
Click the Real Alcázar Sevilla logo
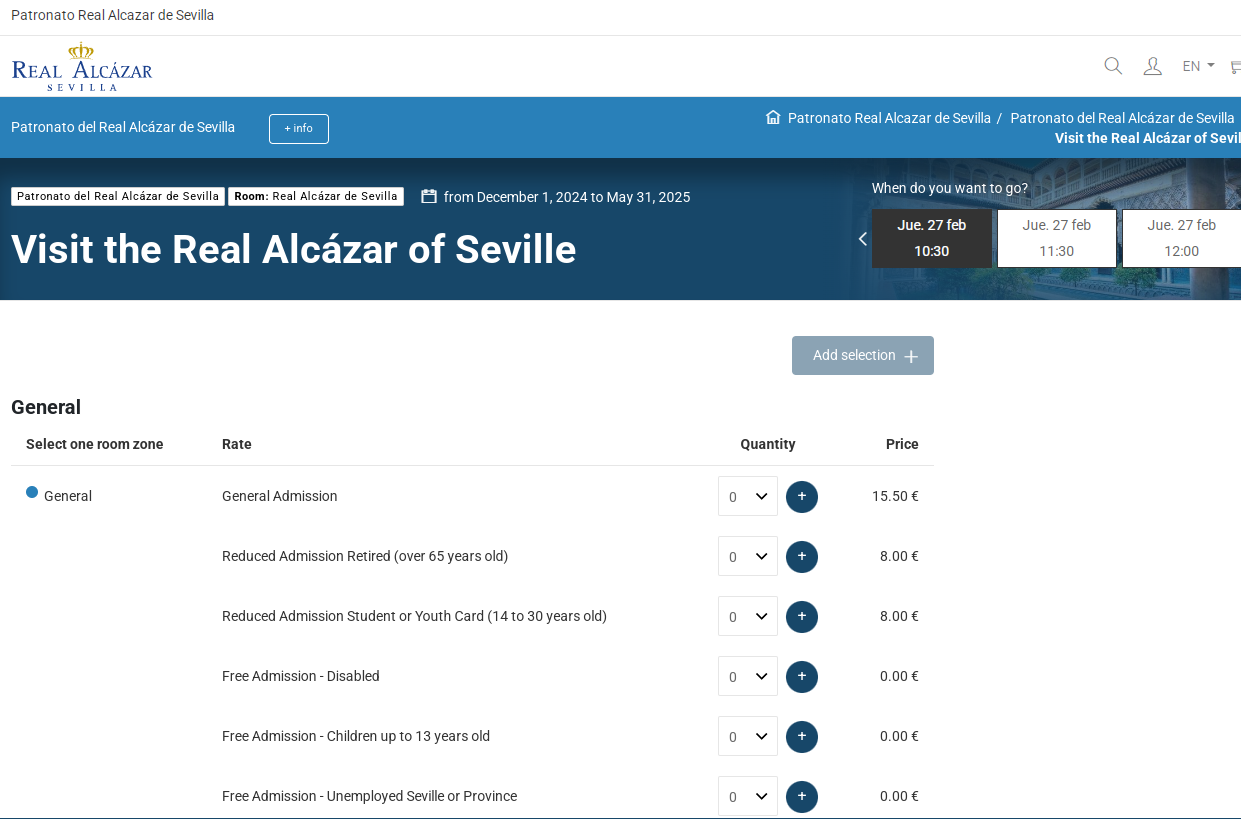click(82, 67)
